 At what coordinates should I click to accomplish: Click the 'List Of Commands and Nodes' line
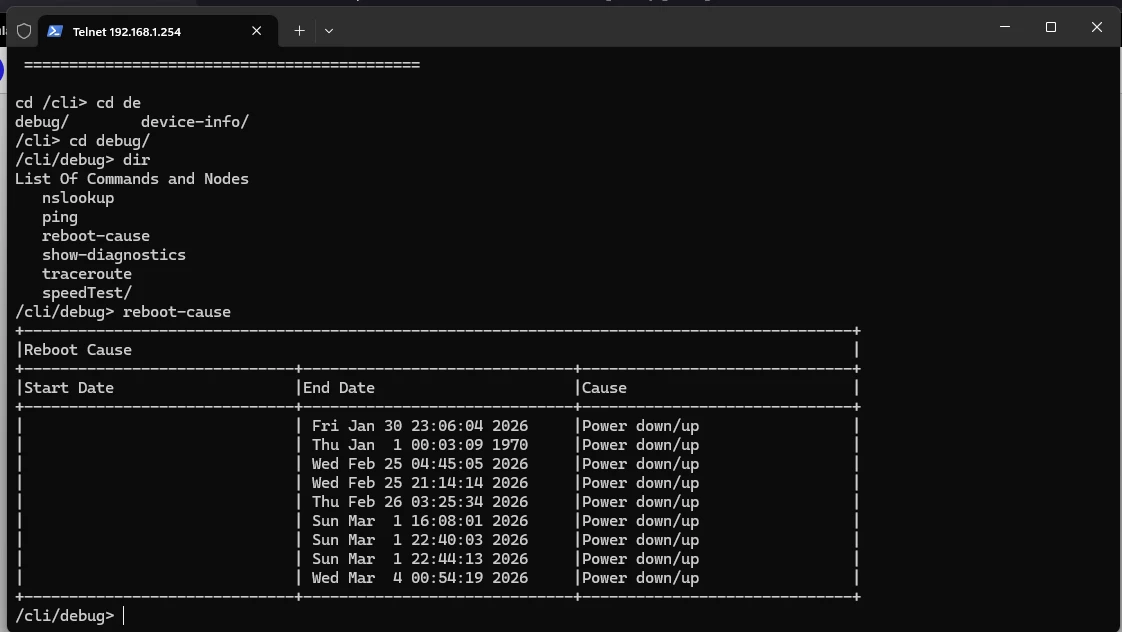click(x=132, y=179)
